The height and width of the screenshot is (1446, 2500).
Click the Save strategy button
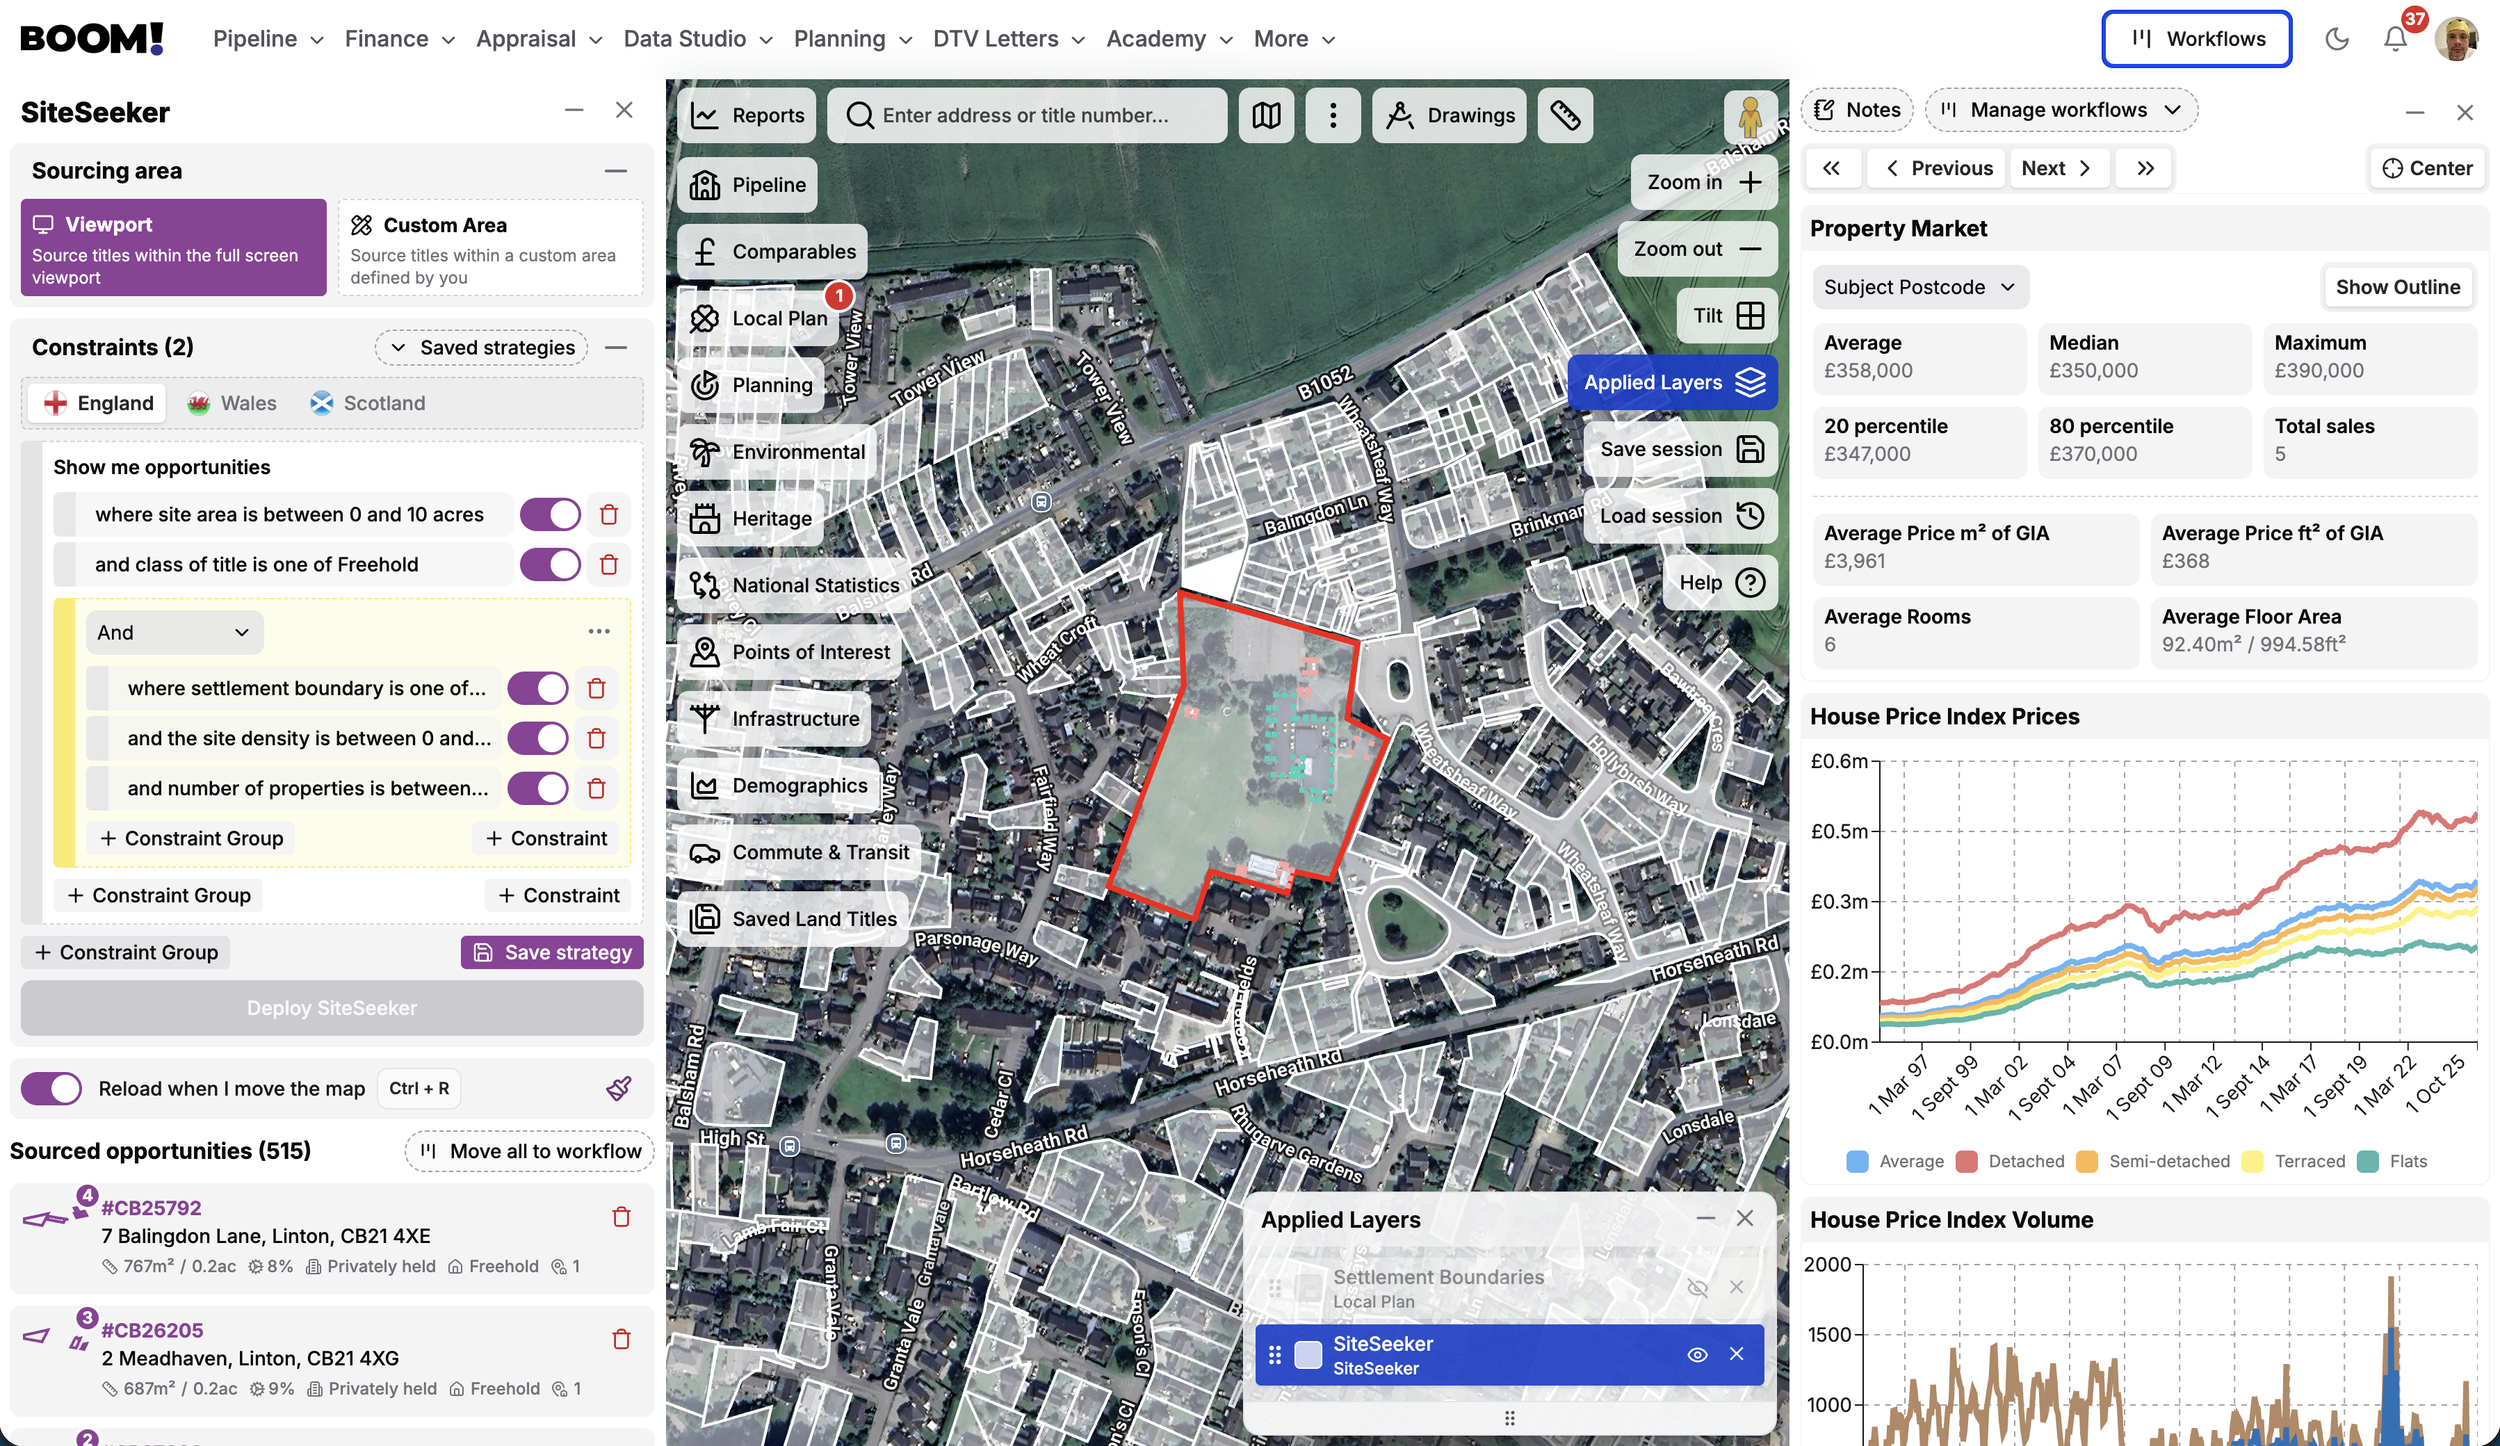click(552, 952)
